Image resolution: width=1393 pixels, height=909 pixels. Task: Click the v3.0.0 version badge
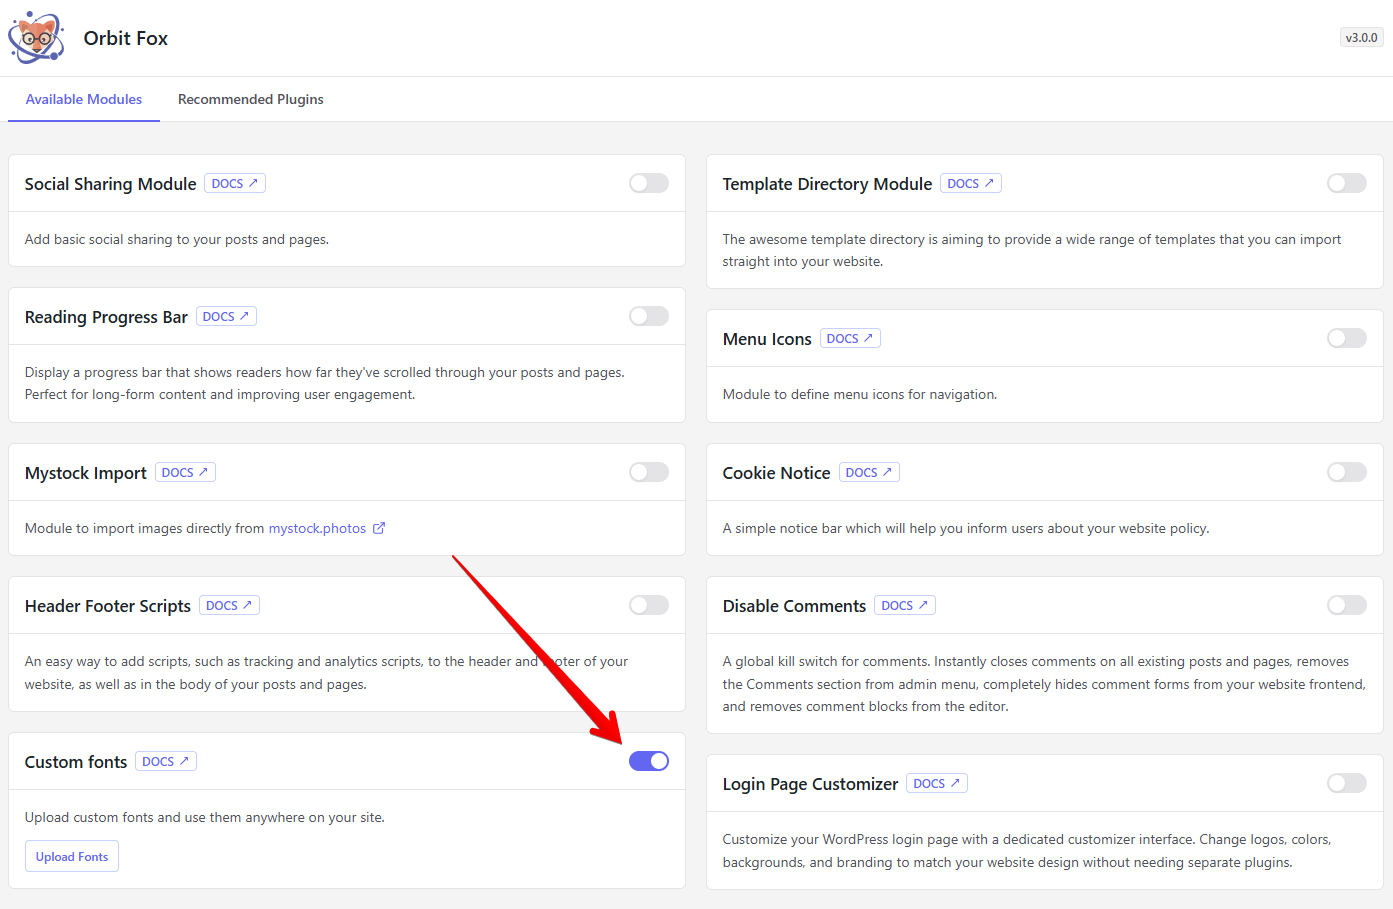1361,38
